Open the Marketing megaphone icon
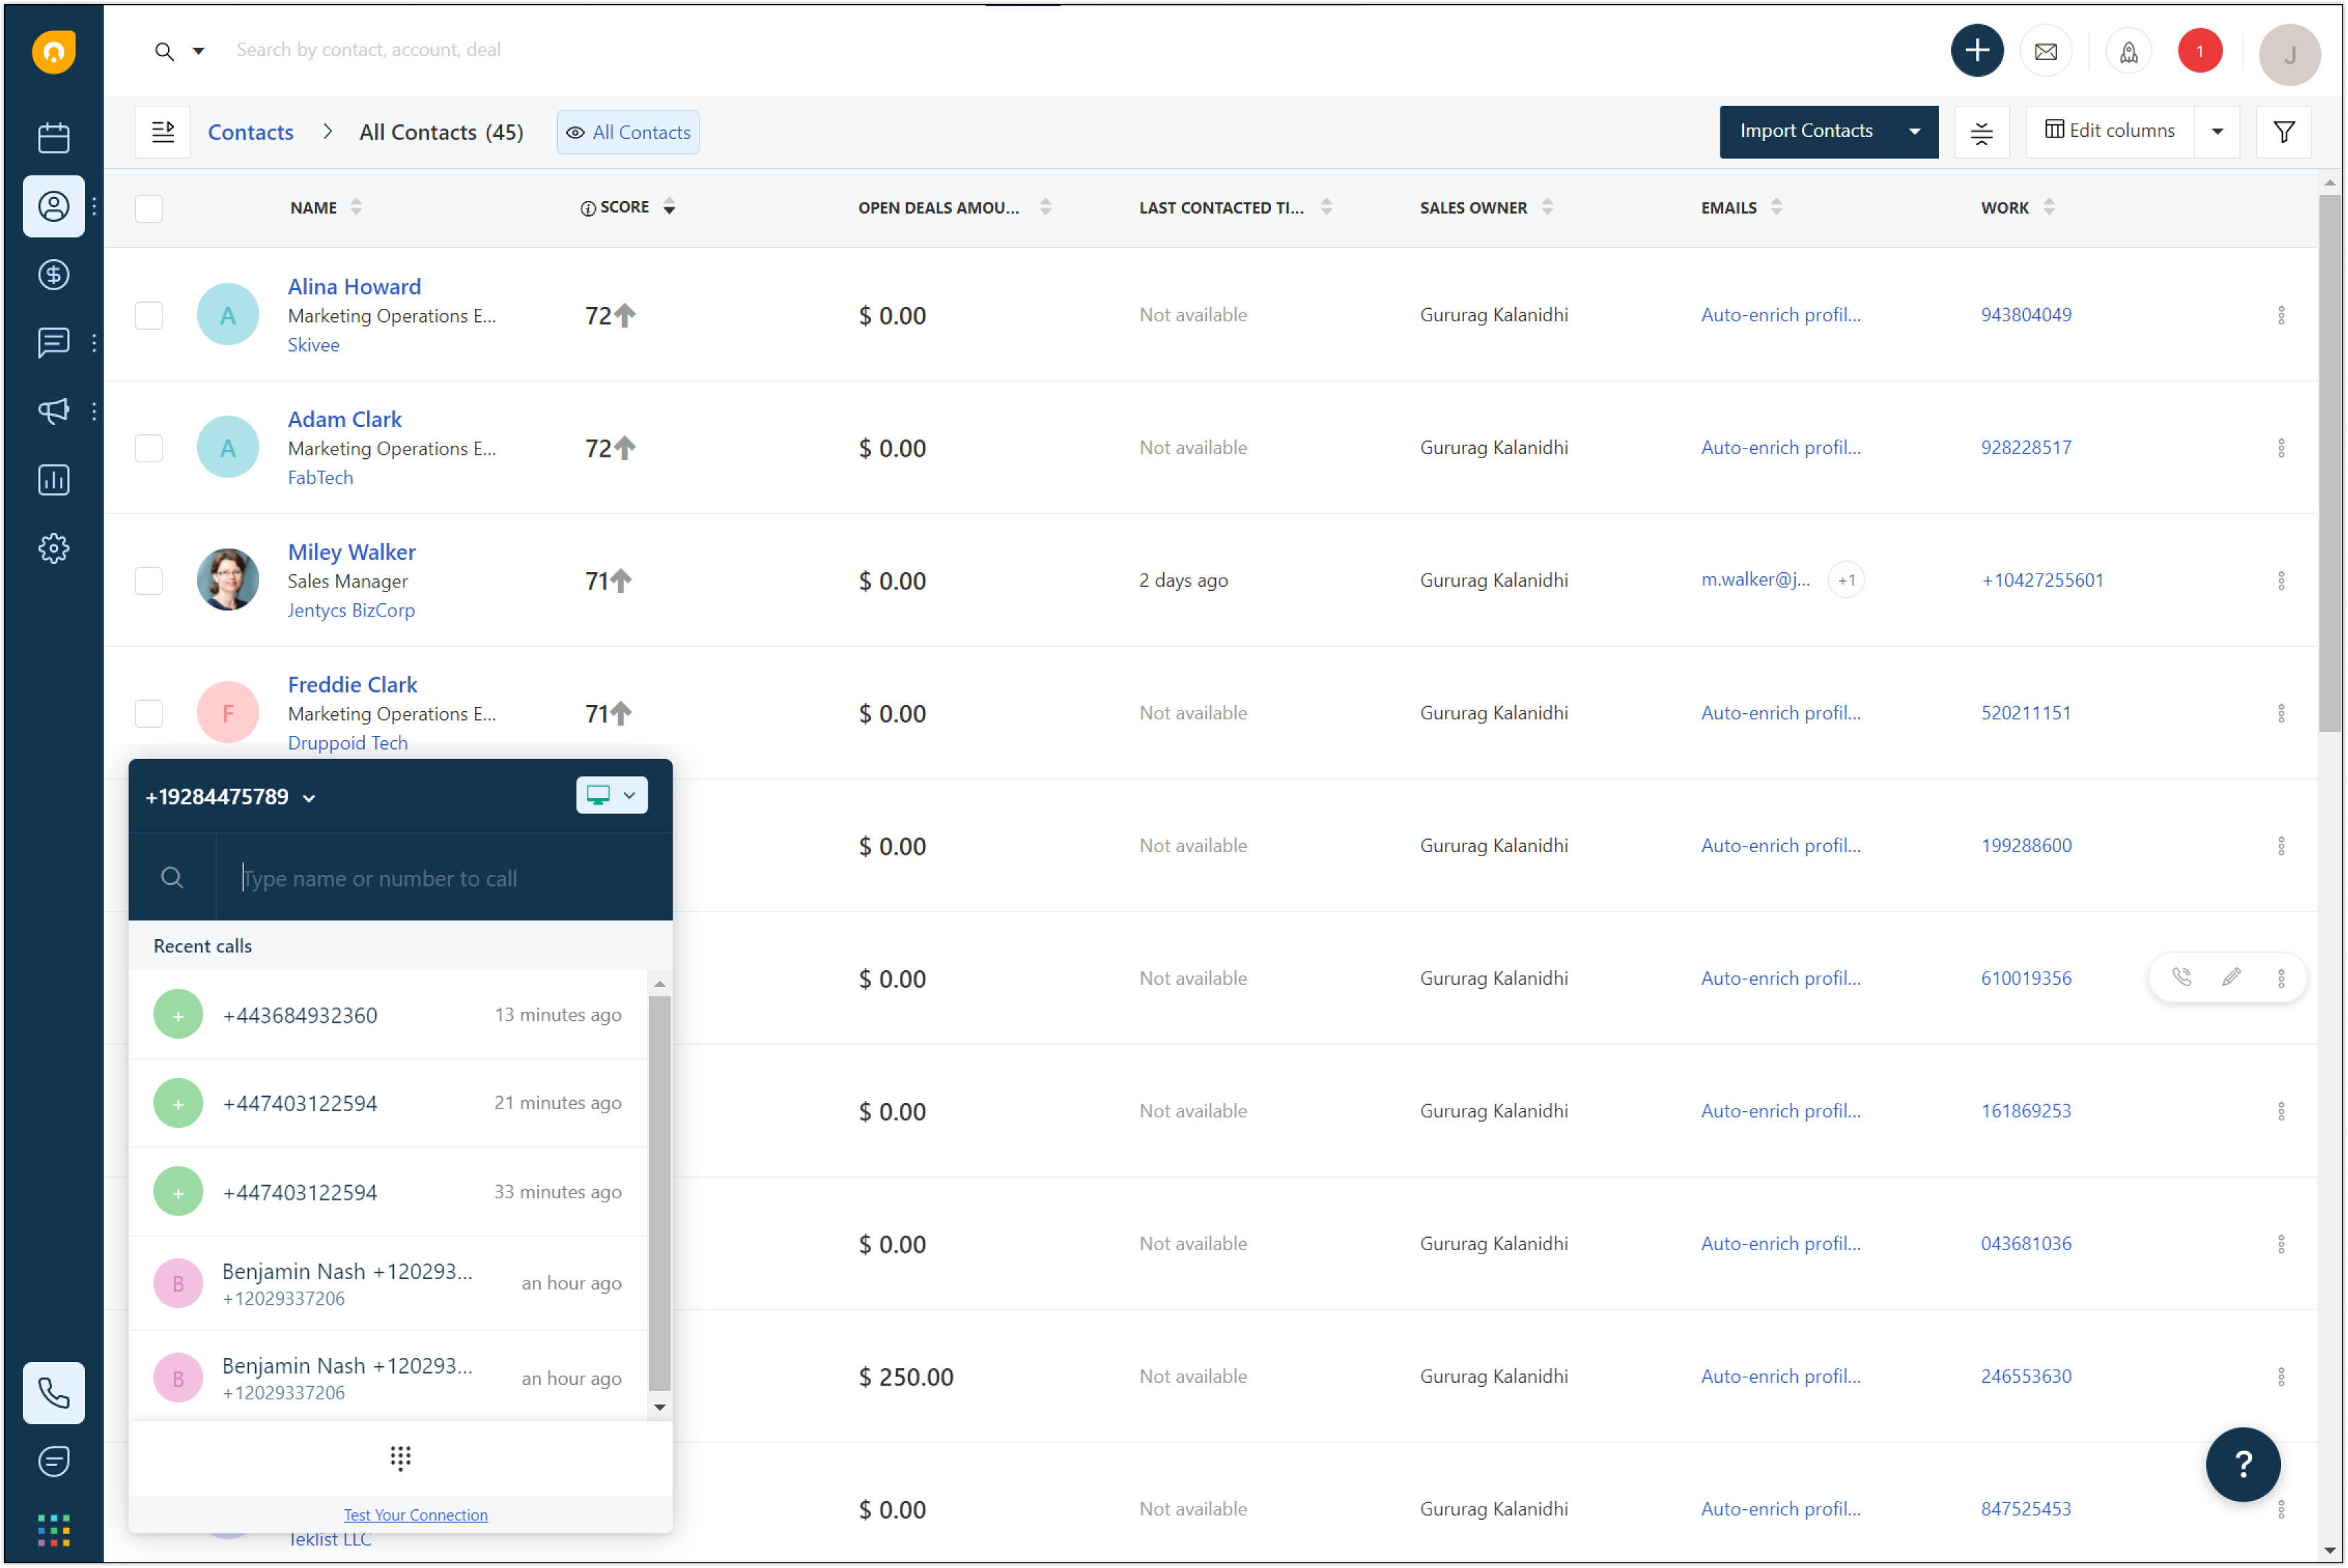 tap(53, 411)
